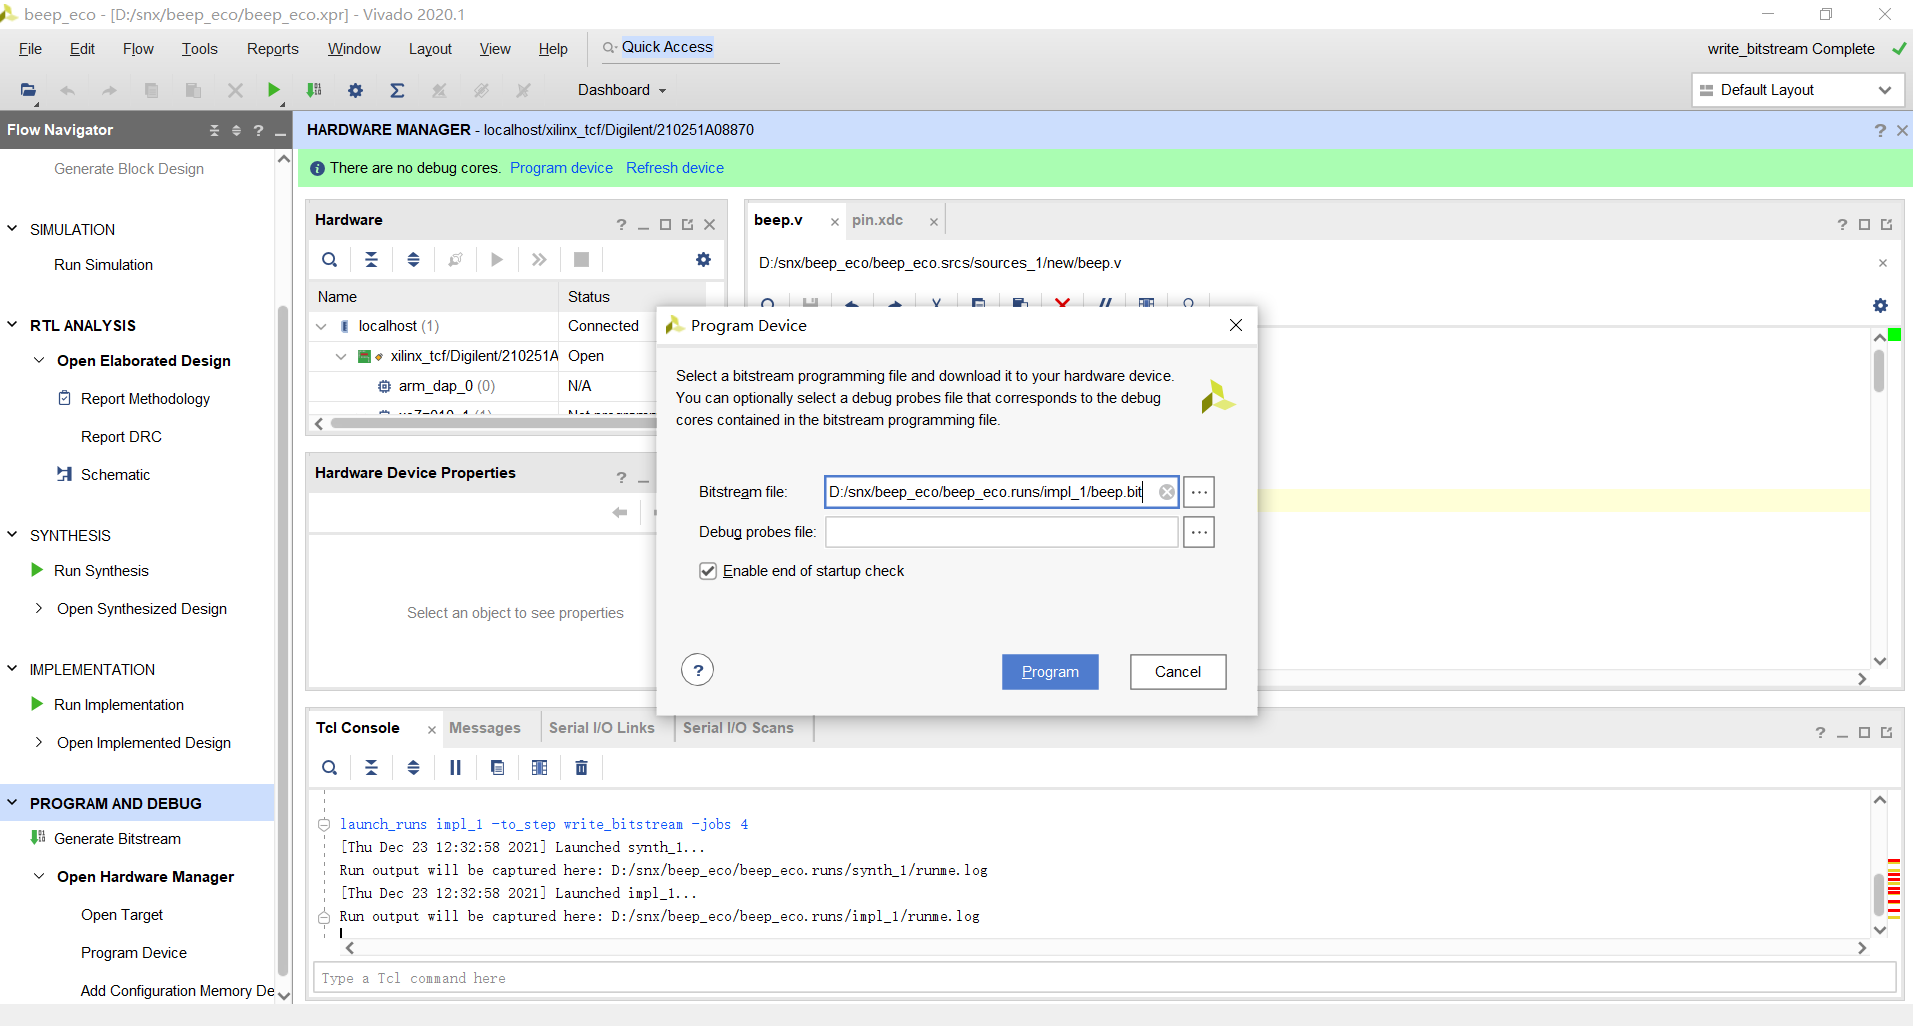Viewport: 1913px width, 1026px height.
Task: Float the Hardware panel
Action: (x=687, y=224)
